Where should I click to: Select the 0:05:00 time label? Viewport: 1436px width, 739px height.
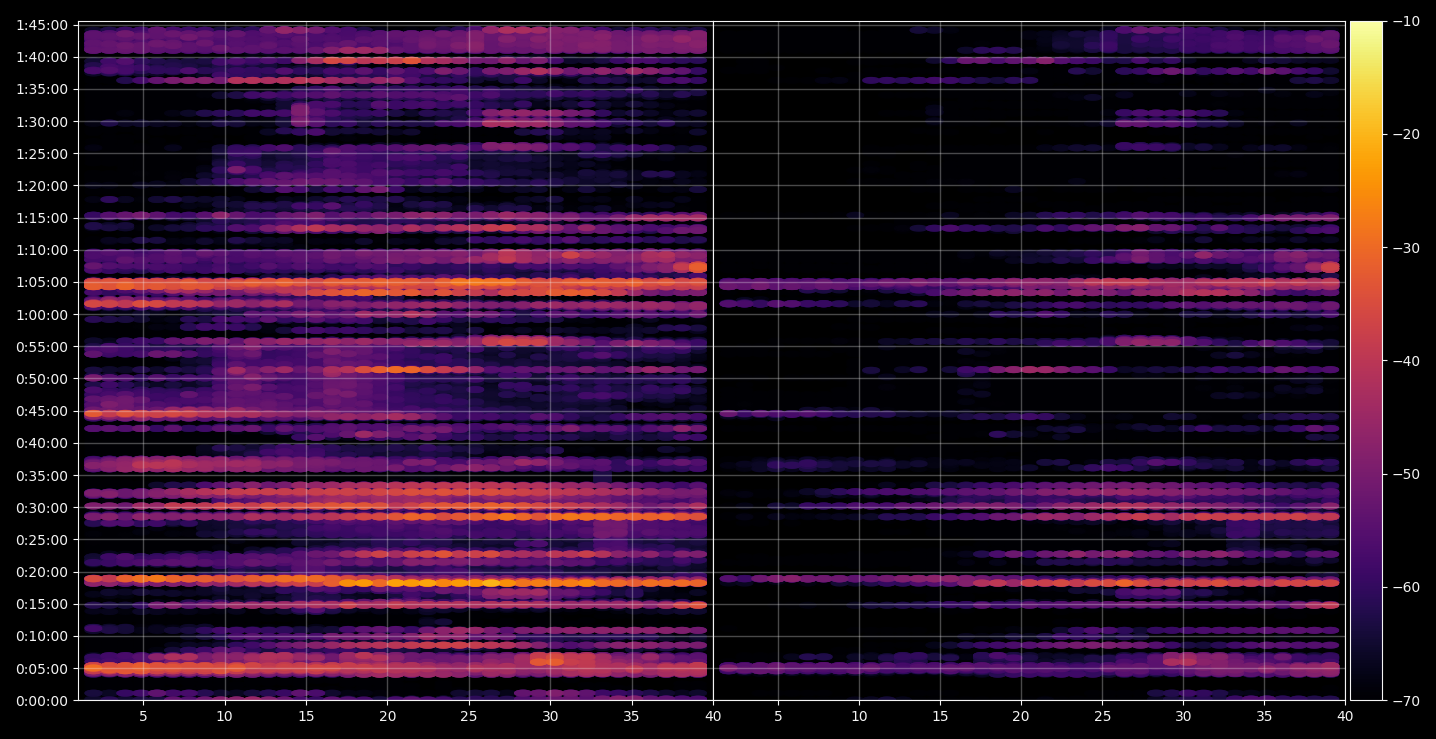(42, 669)
